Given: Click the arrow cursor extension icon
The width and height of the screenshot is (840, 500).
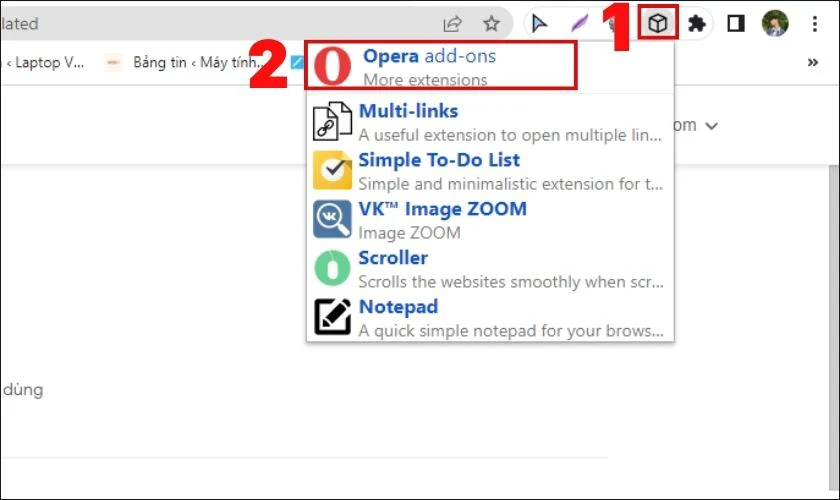Looking at the screenshot, I should 540,24.
